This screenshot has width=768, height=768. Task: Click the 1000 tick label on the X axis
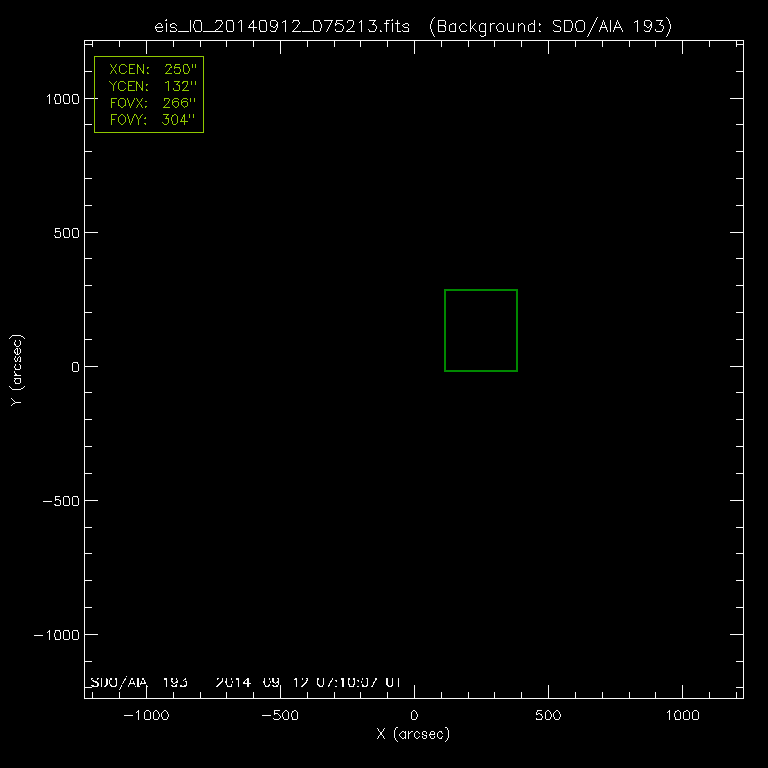(x=682, y=716)
